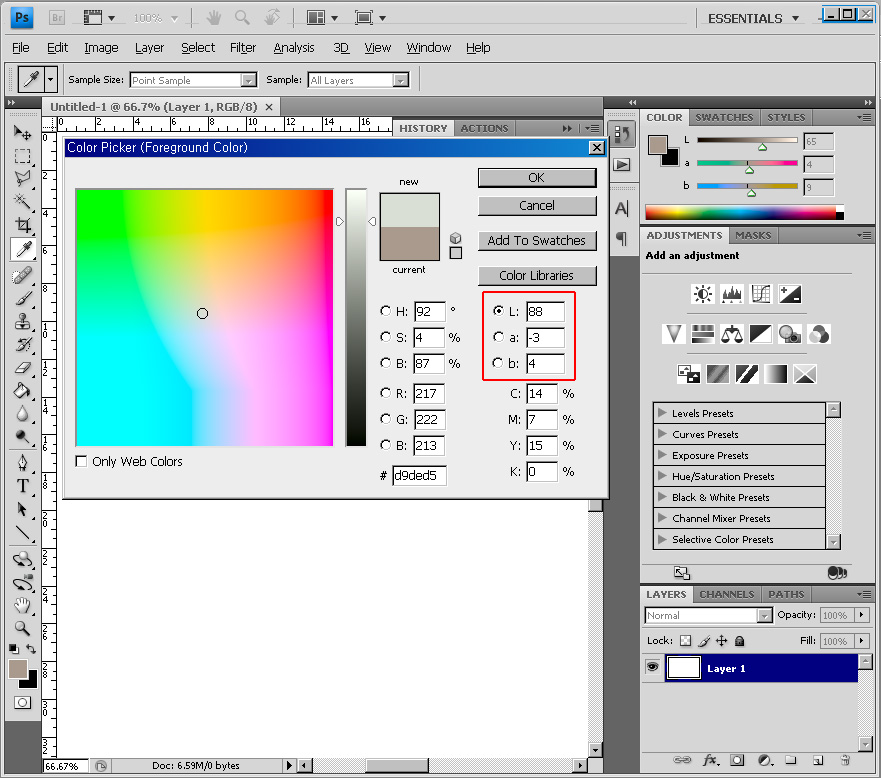The width and height of the screenshot is (881, 778).
Task: Expand the Levels Presets list
Action: pyautogui.click(x=661, y=413)
